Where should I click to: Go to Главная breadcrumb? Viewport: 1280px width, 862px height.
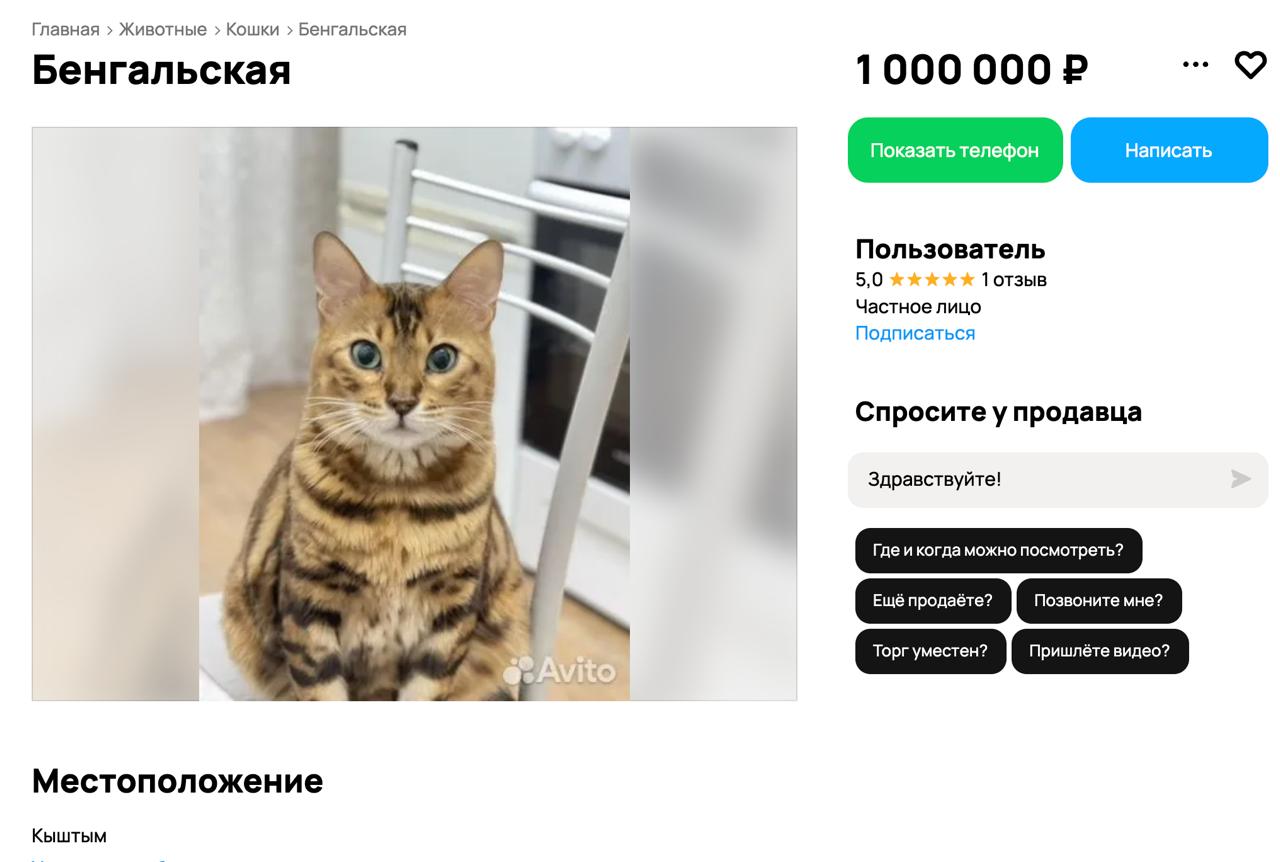pyautogui.click(x=66, y=29)
